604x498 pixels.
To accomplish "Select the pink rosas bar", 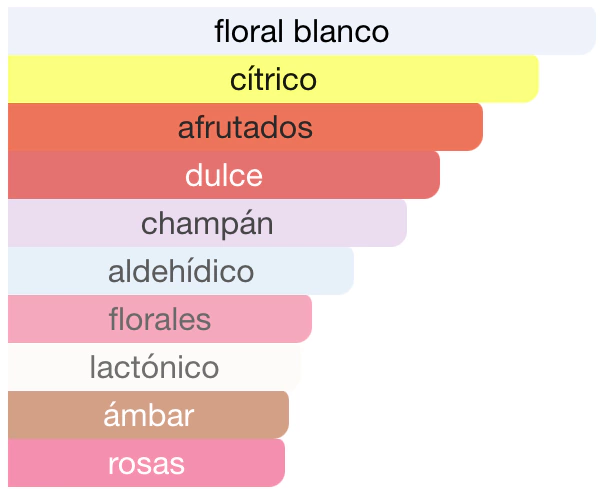I will [x=240, y=463].
